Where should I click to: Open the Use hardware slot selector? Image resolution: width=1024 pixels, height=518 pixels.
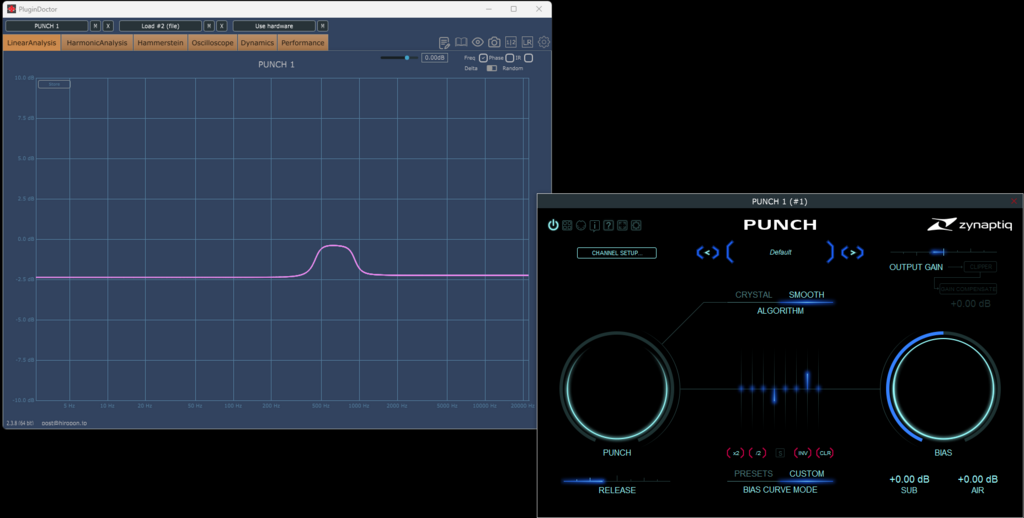[x=274, y=26]
